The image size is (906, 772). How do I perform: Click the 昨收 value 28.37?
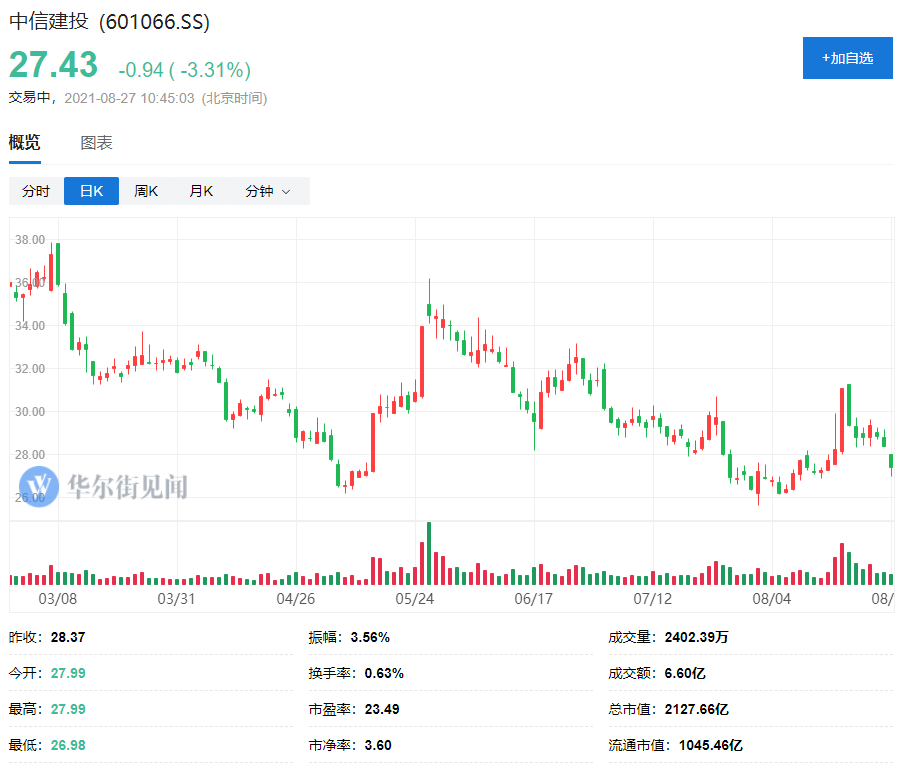pyautogui.click(x=68, y=637)
